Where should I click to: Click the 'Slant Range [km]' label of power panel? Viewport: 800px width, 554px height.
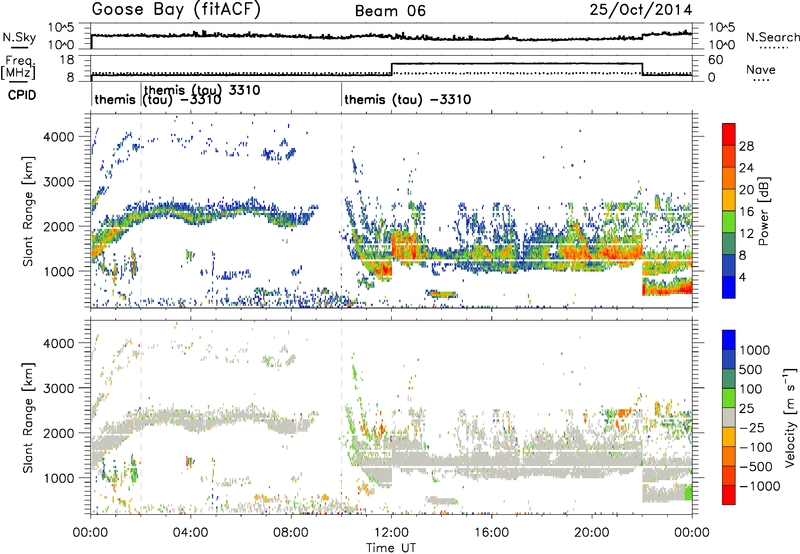point(28,211)
